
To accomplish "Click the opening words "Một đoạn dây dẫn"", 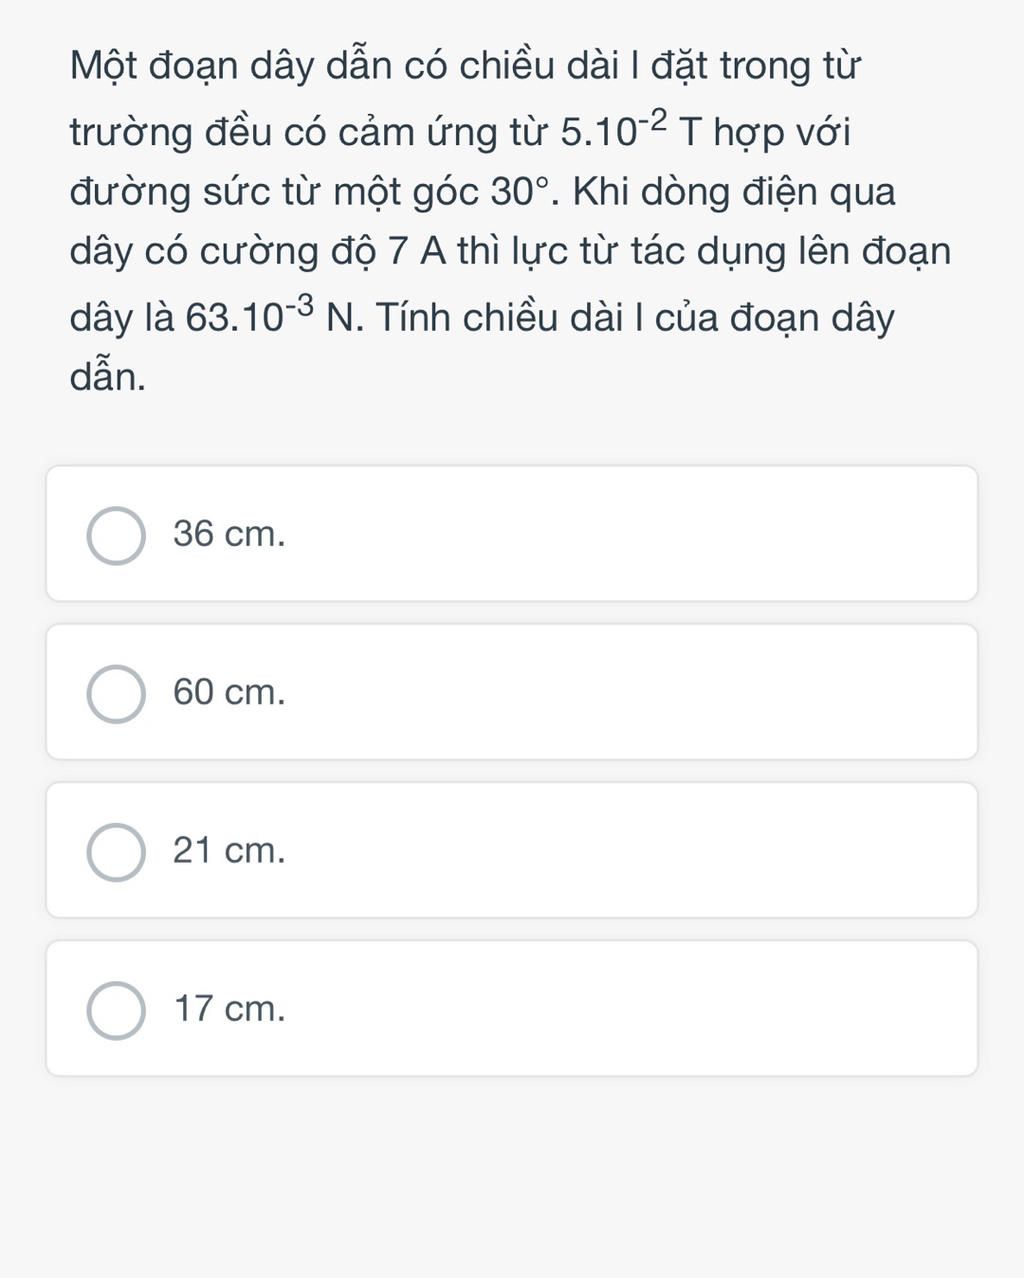I will click(x=232, y=68).
